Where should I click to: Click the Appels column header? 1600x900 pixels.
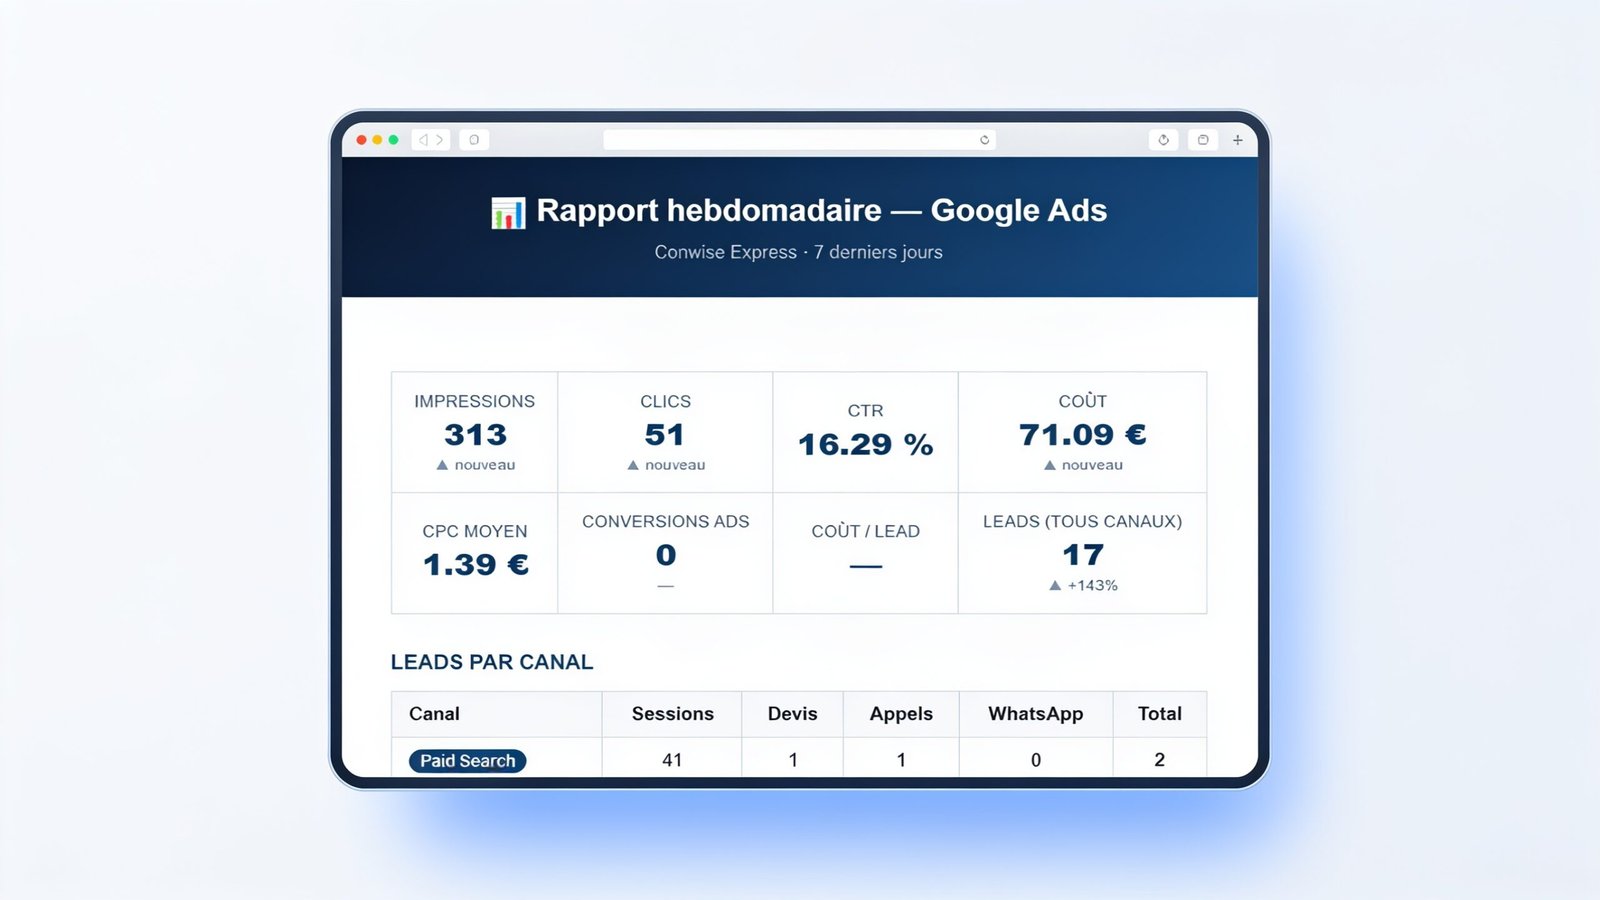901,714
